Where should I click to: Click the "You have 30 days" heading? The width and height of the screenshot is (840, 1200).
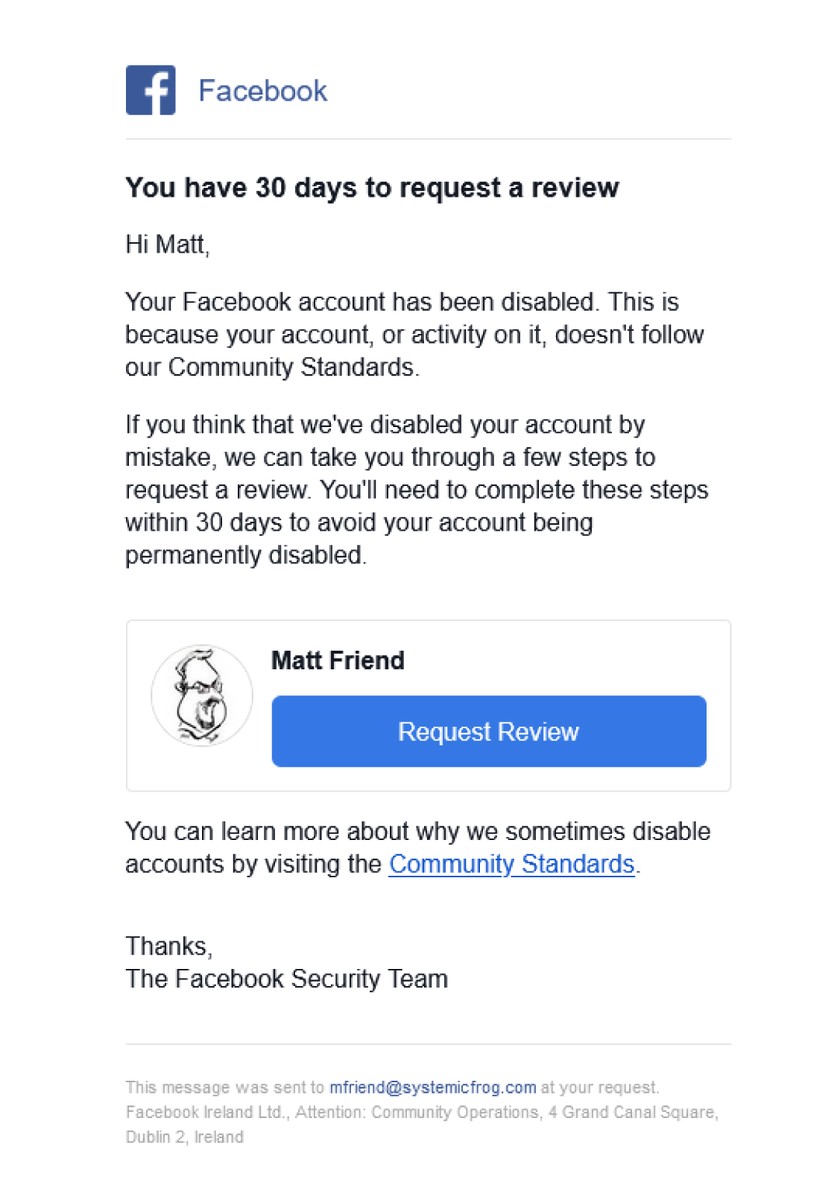372,187
